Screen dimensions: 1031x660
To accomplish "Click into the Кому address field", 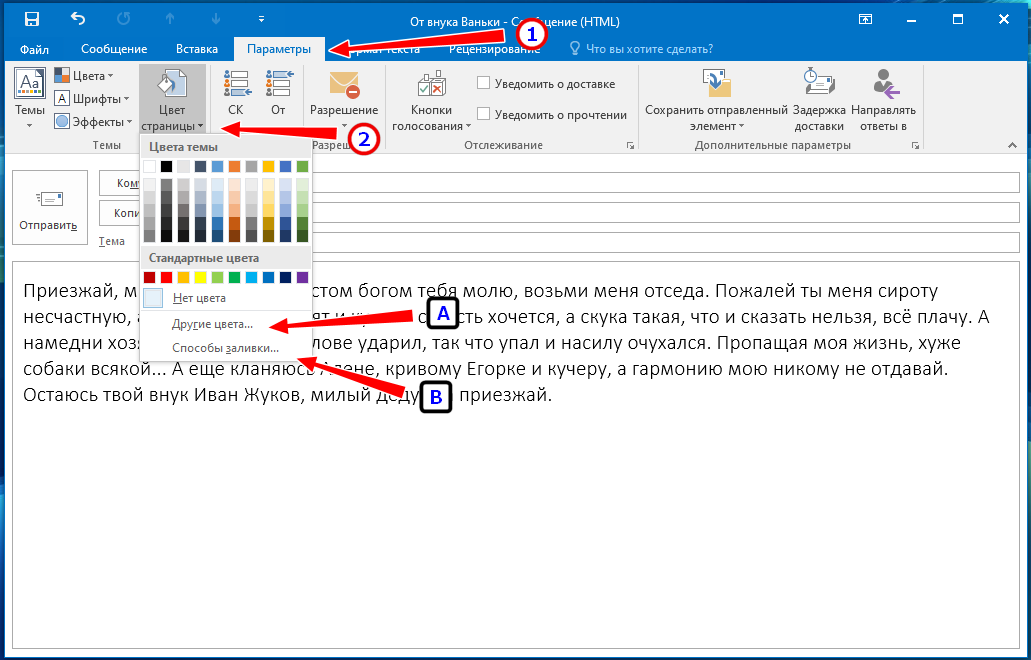I will point(665,183).
